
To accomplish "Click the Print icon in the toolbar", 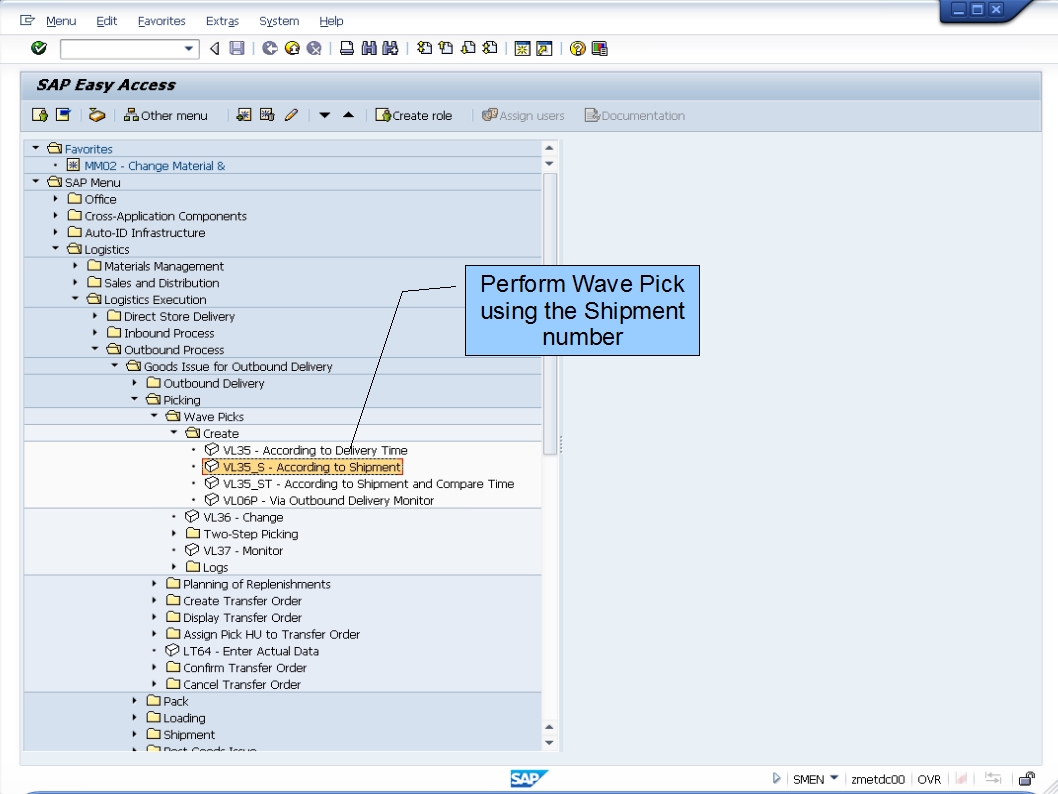I will click(x=347, y=48).
